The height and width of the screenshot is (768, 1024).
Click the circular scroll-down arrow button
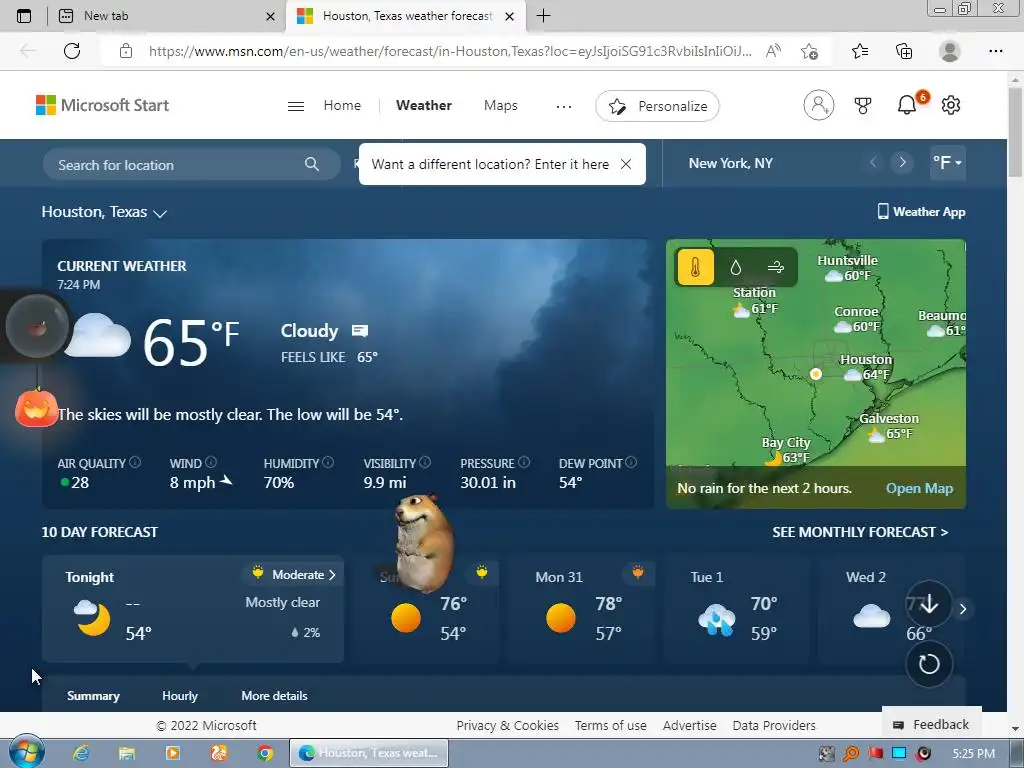pyautogui.click(x=929, y=604)
